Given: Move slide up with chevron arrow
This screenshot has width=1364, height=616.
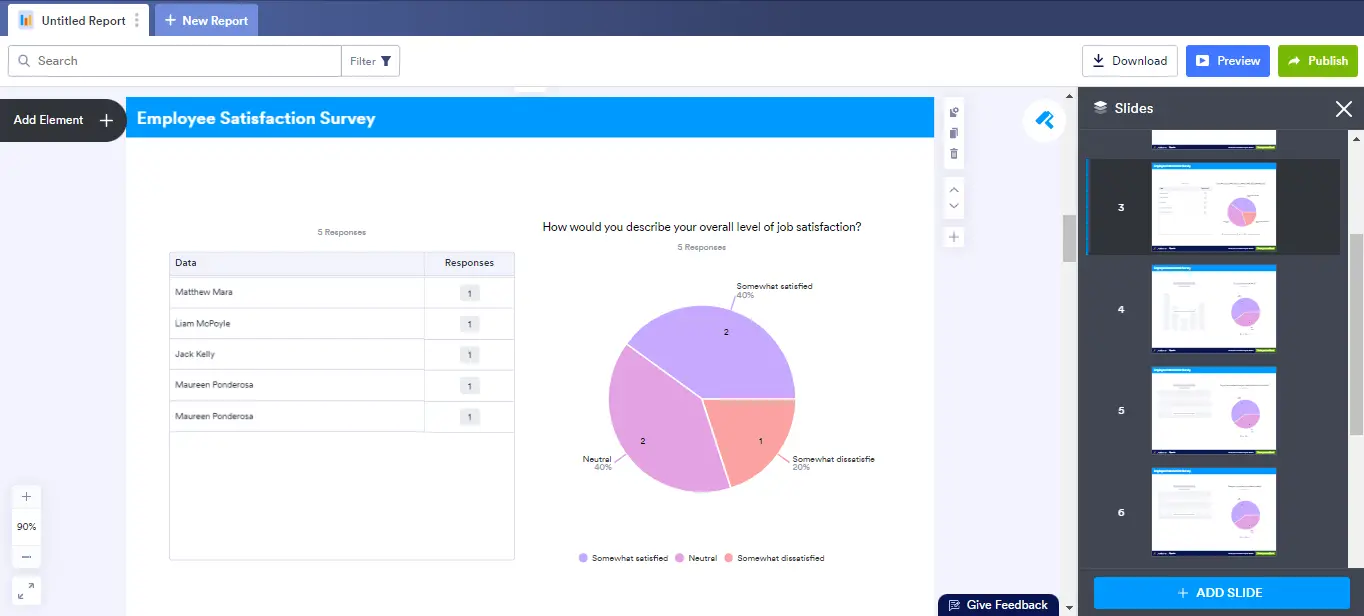Looking at the screenshot, I should [x=954, y=189].
